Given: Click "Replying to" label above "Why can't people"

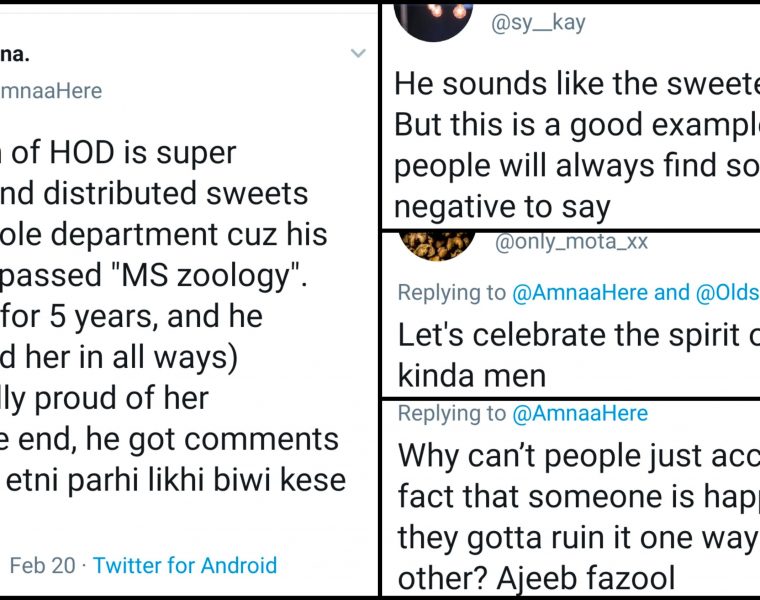Looking at the screenshot, I should (x=452, y=413).
